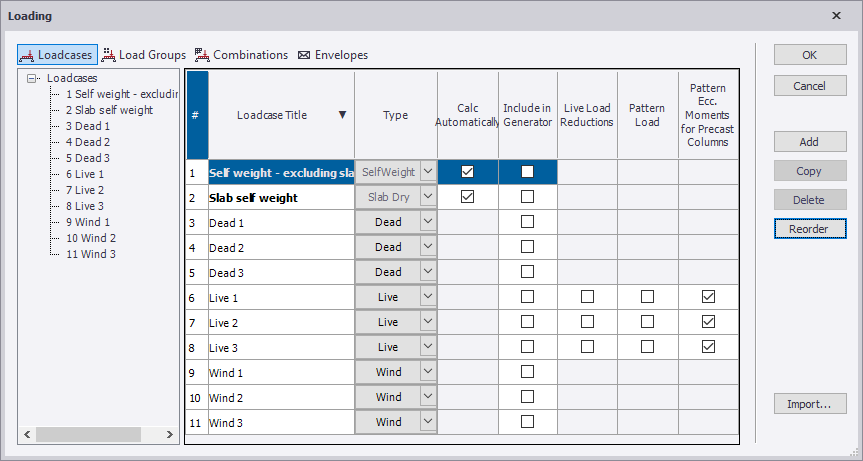Open Type dropdown for Wind 2 row
The image size is (863, 461).
[428, 397]
